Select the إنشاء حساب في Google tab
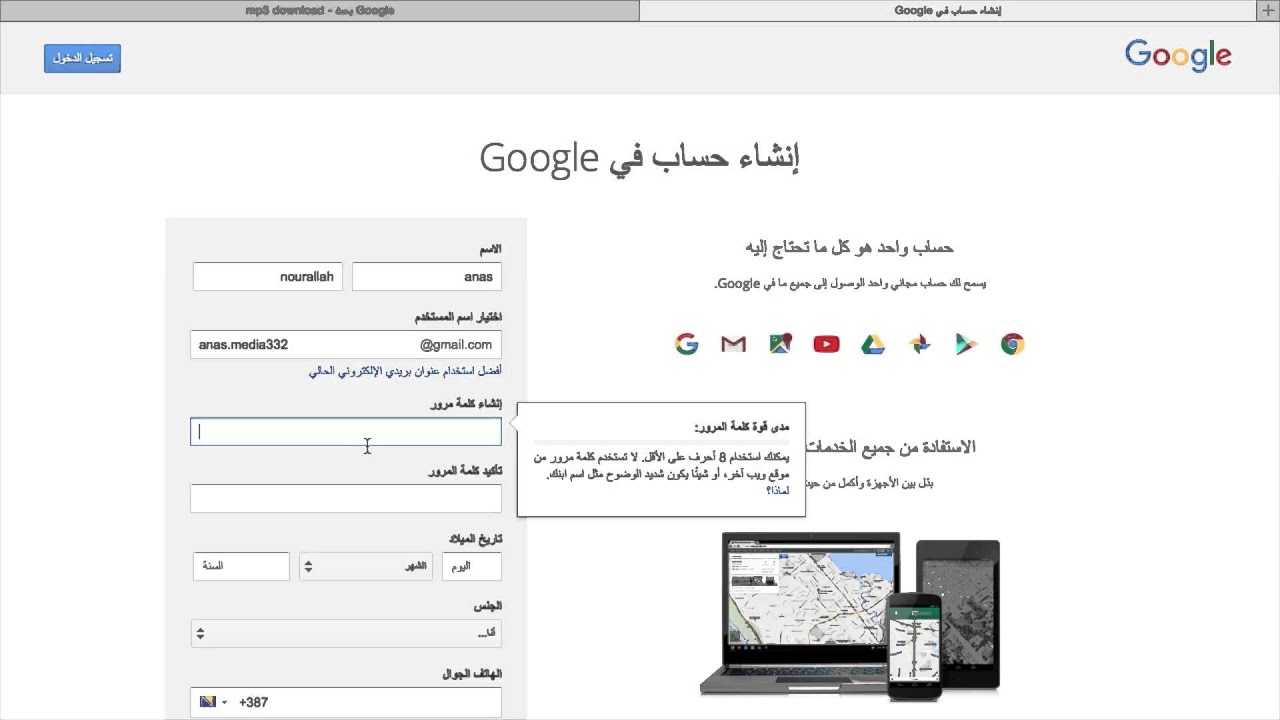The height and width of the screenshot is (720, 1280). point(948,10)
